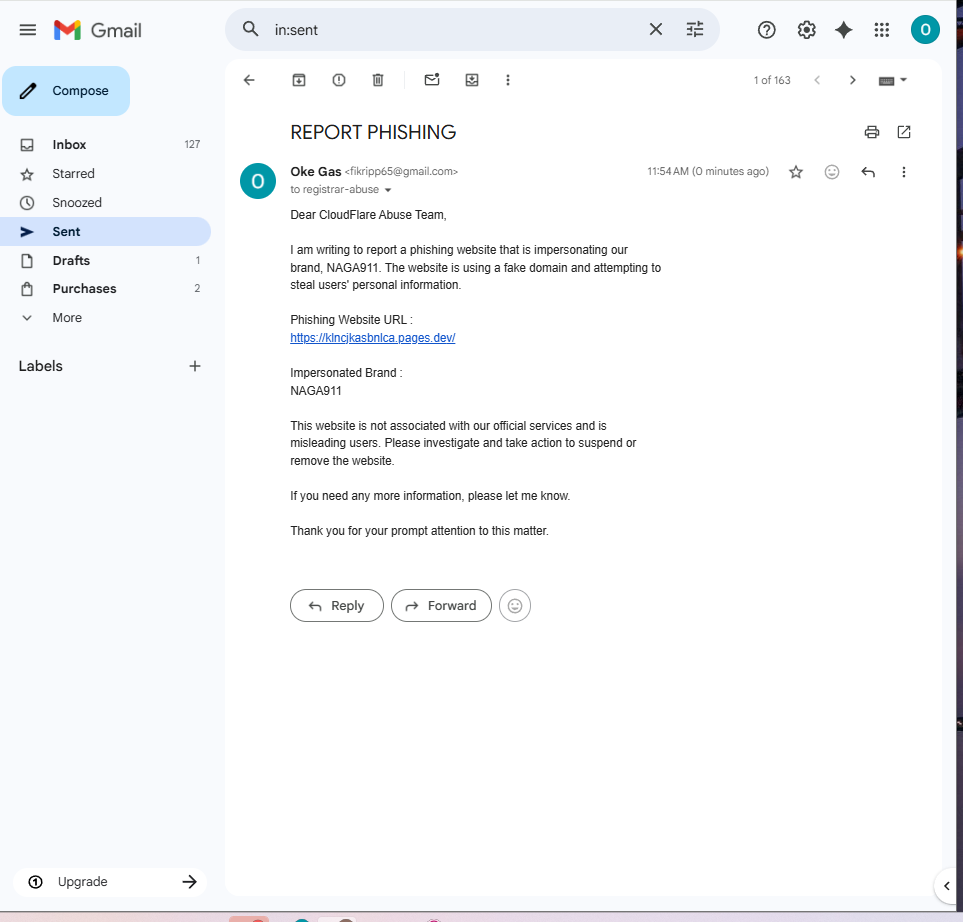Viewport: 963px width, 922px height.
Task: Click the sender avatar circle
Action: [257, 181]
